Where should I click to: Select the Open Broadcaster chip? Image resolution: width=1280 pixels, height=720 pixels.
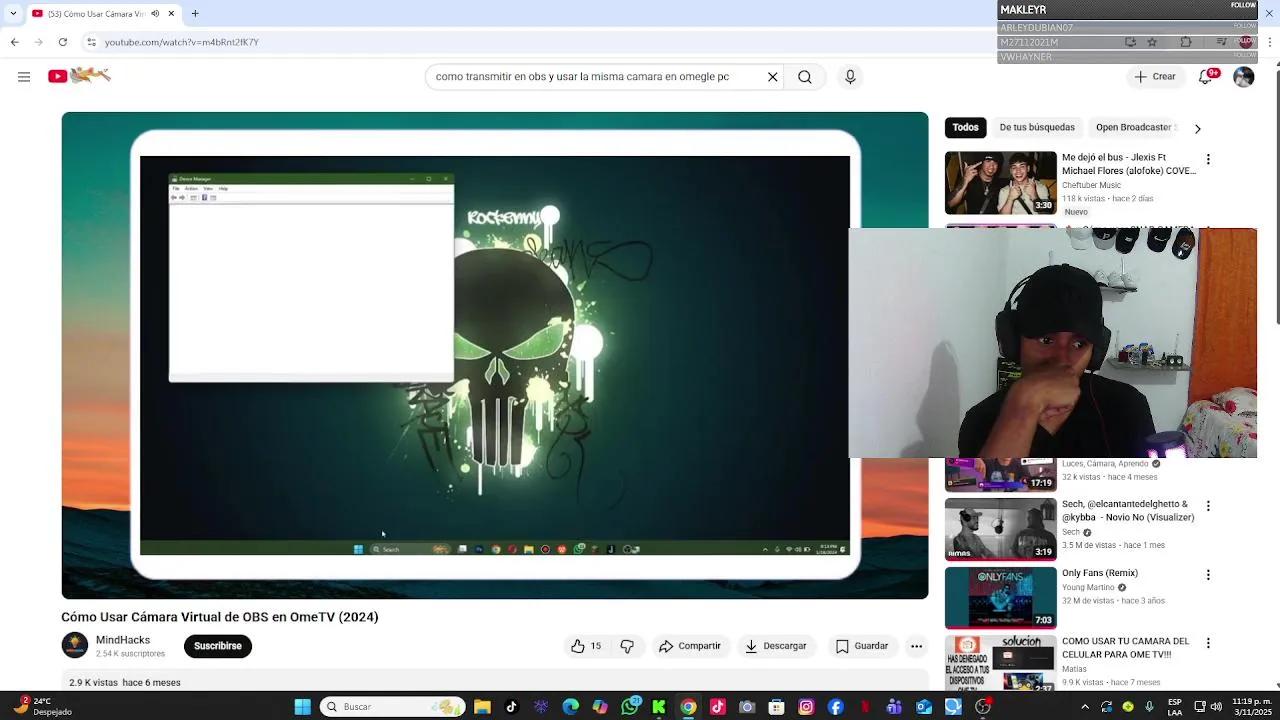click(1134, 127)
